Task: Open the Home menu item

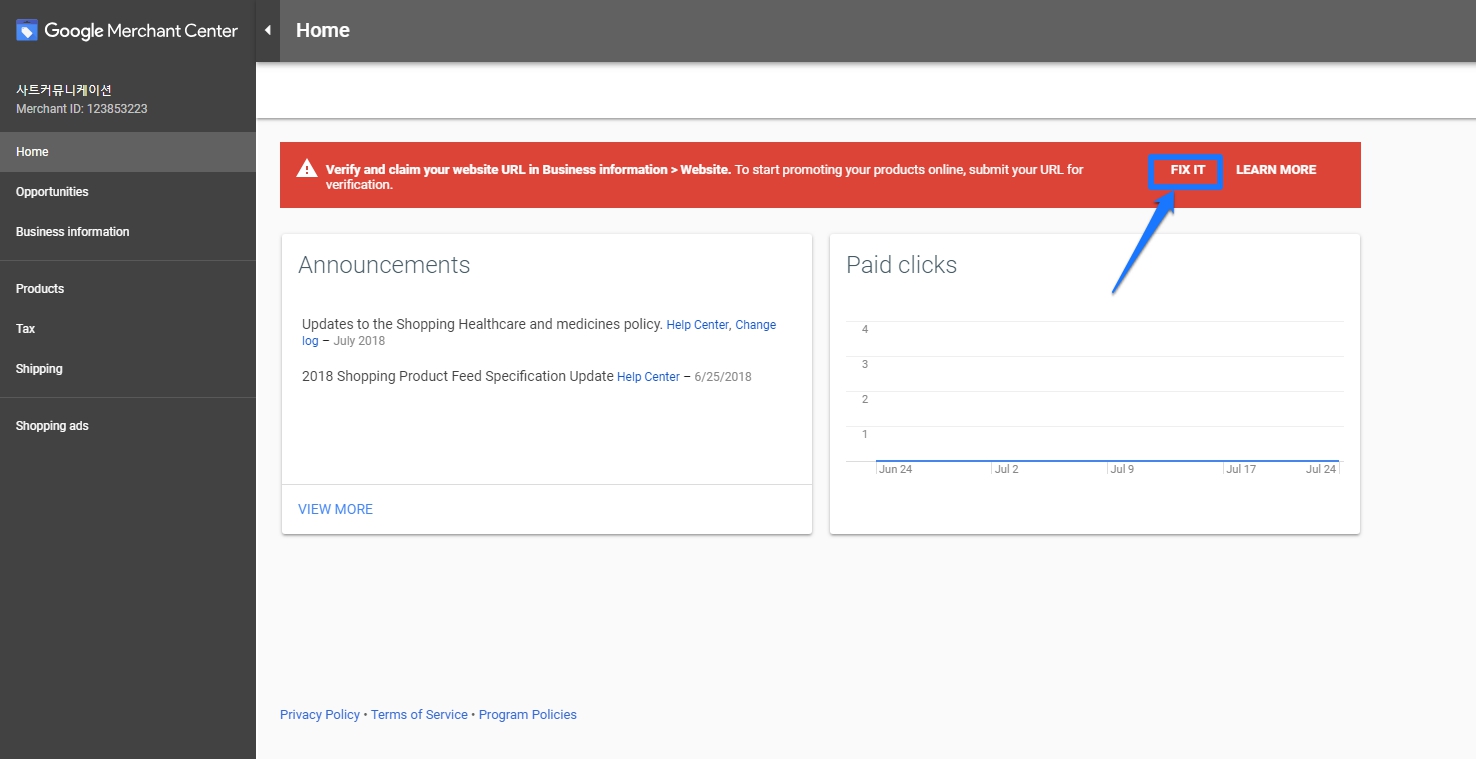Action: point(128,152)
